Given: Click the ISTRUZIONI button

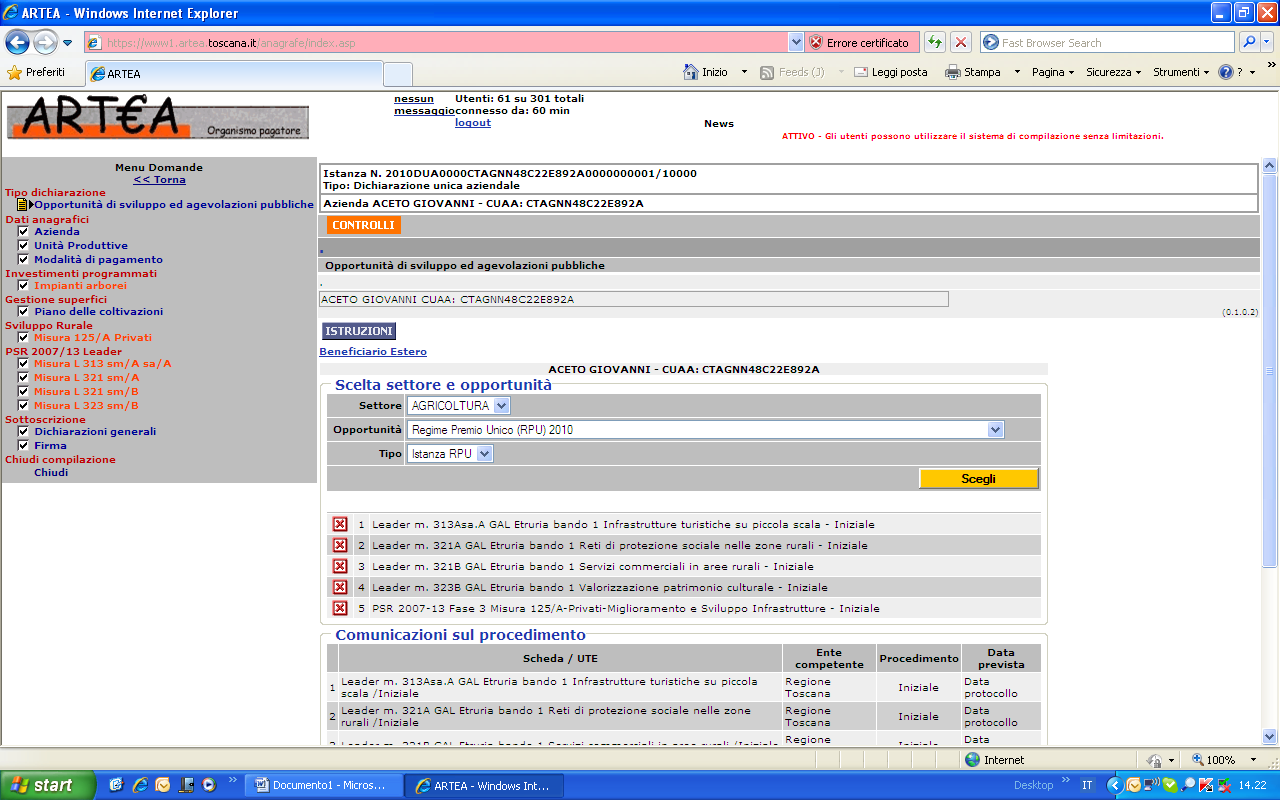Looking at the screenshot, I should [x=359, y=331].
